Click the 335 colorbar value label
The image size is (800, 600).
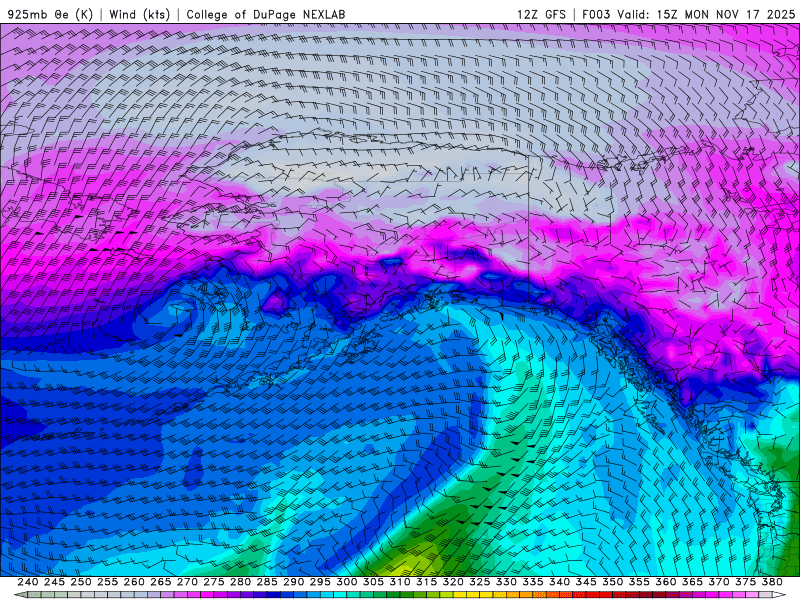[x=533, y=582]
